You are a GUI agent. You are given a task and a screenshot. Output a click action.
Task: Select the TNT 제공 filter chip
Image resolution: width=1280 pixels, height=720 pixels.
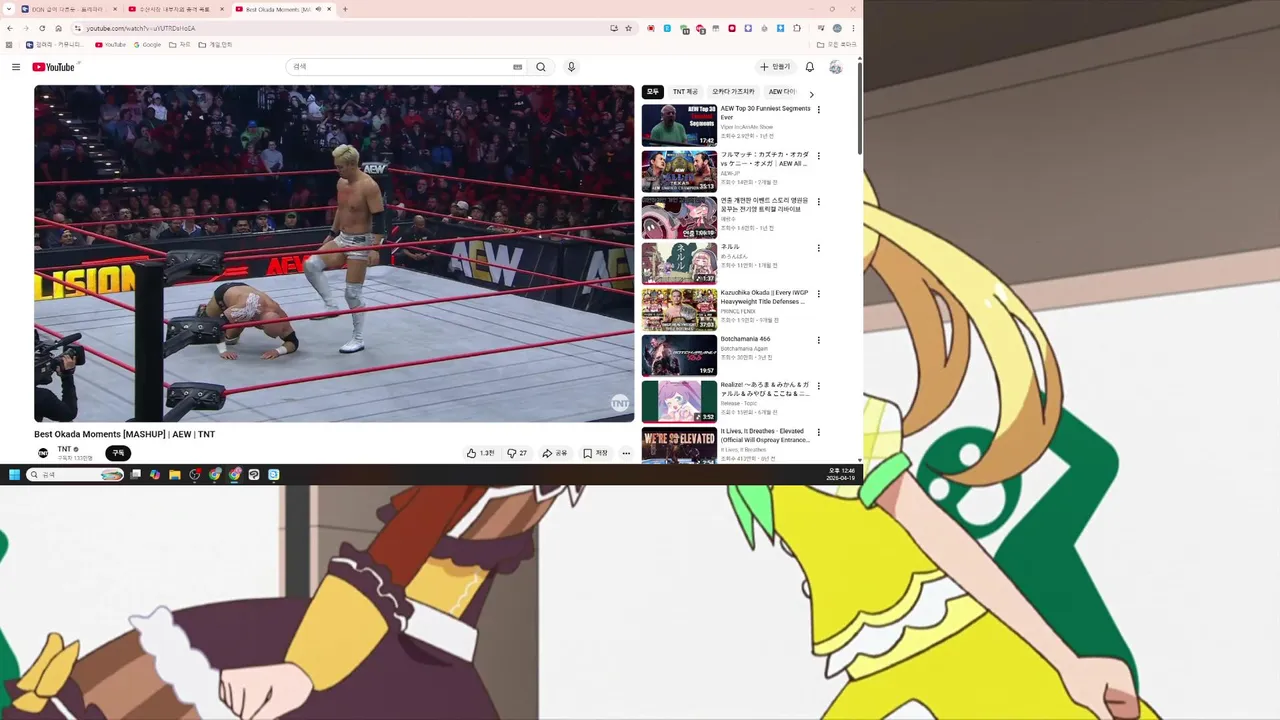coord(685,92)
